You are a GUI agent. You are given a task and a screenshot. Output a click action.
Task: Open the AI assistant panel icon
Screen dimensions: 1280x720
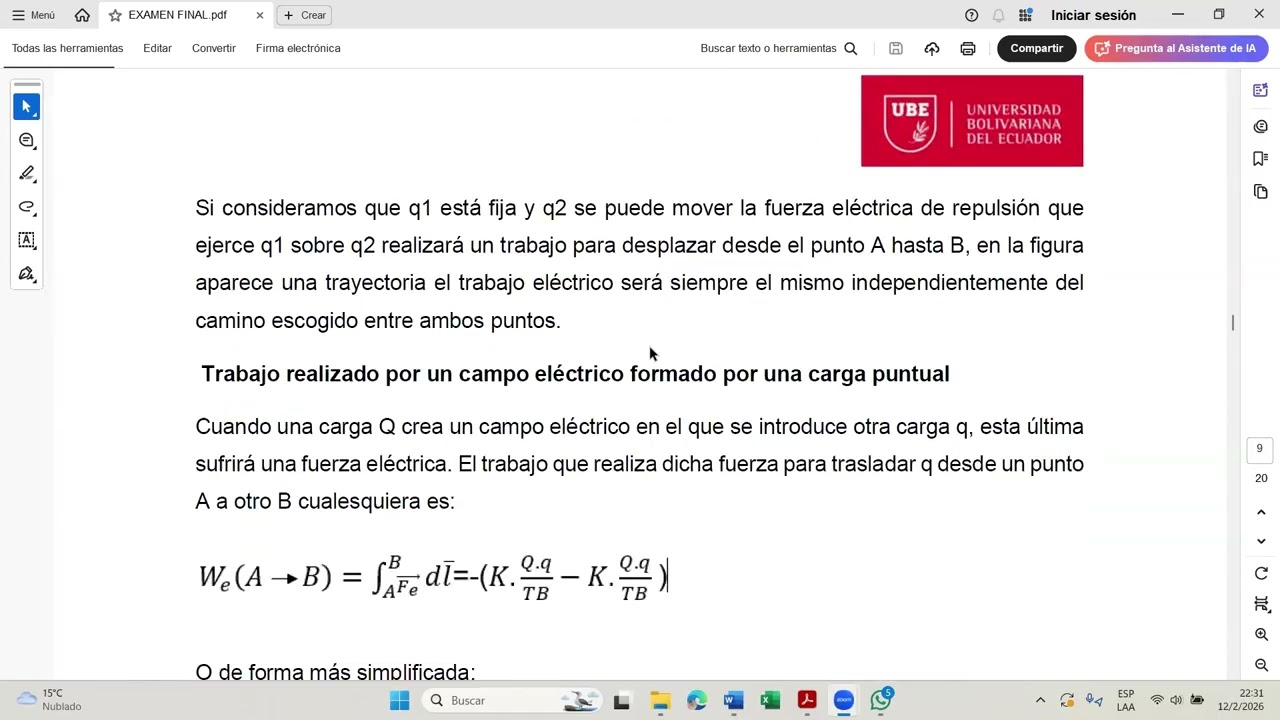[1260, 91]
